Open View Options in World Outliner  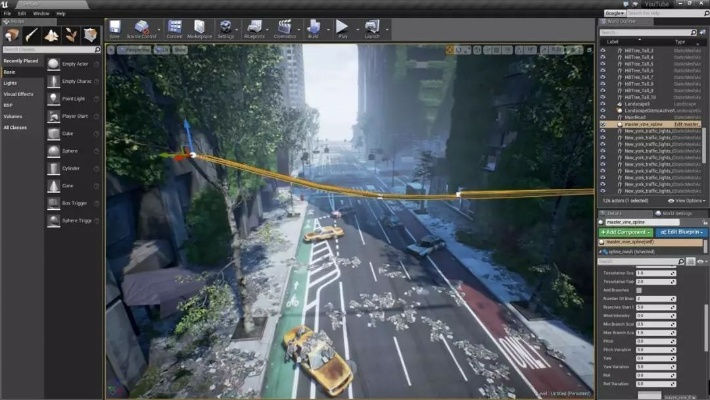coord(688,200)
